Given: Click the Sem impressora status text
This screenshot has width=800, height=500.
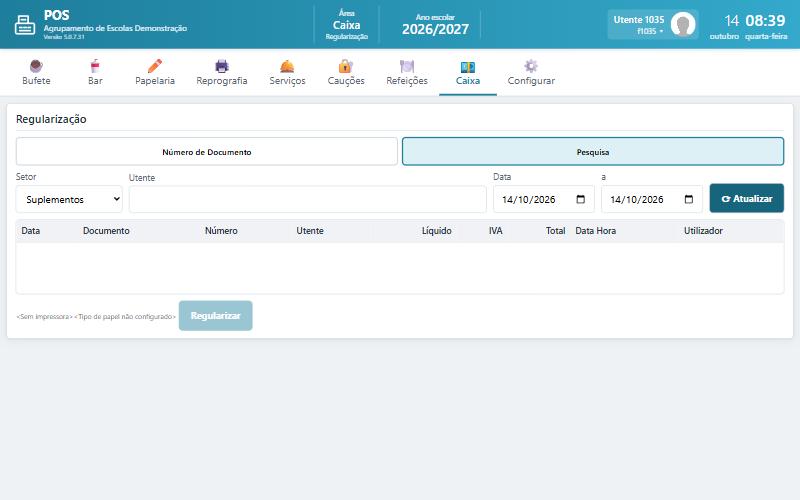Looking at the screenshot, I should pyautogui.click(x=44, y=317).
